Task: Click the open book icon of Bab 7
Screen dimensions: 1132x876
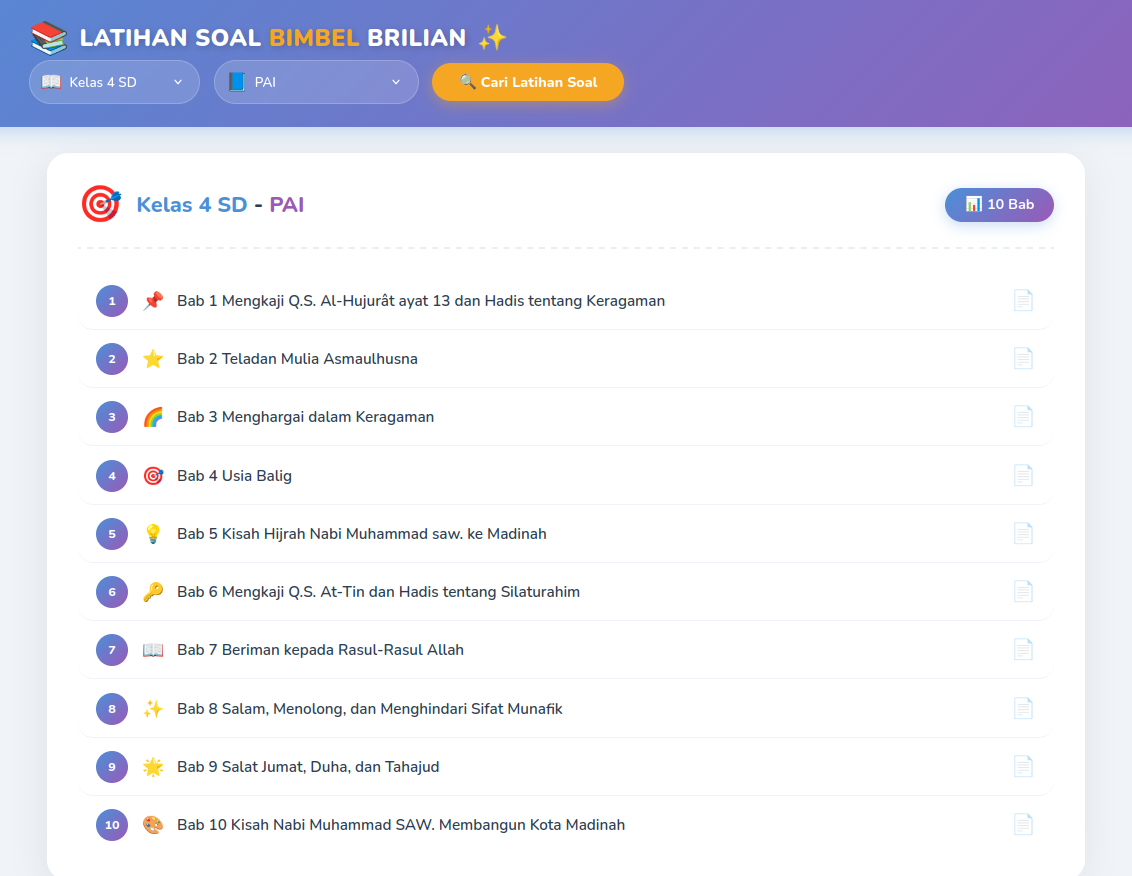Action: tap(153, 650)
